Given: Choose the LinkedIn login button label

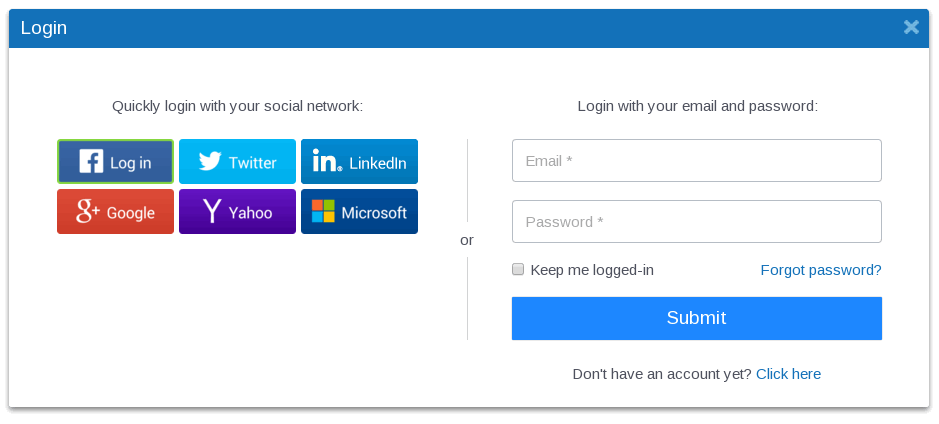Looking at the screenshot, I should (377, 162).
